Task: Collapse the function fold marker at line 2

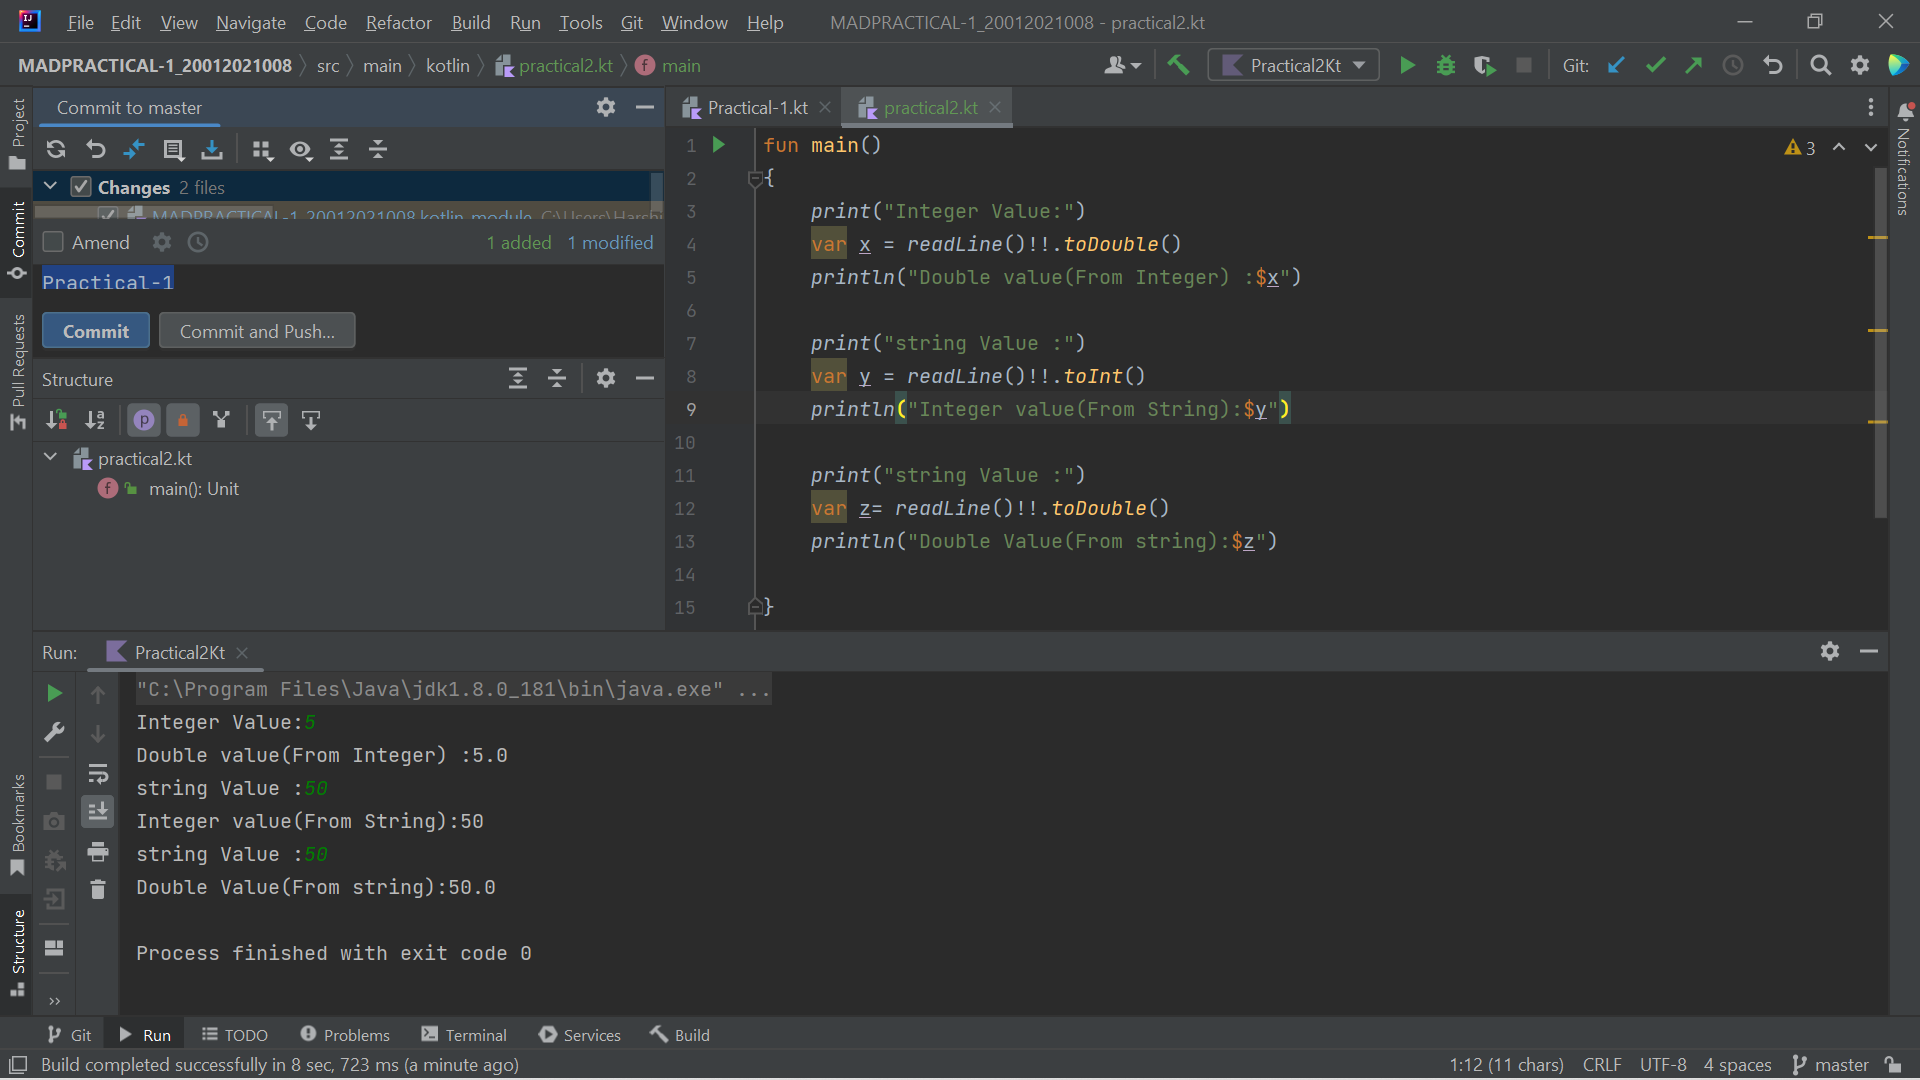Action: (x=755, y=179)
